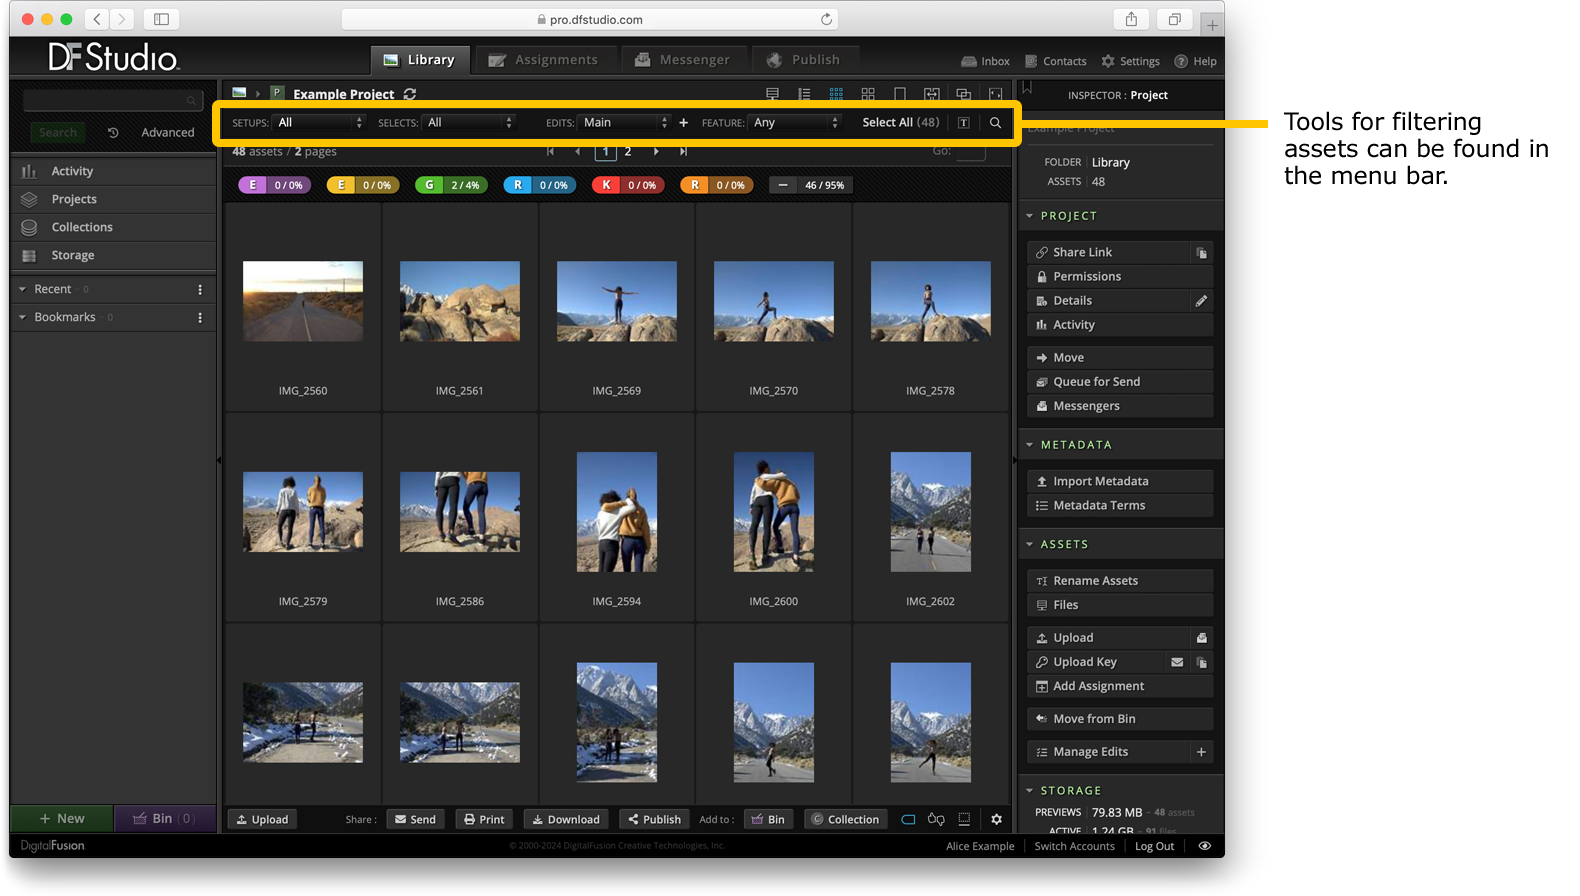Filter by unlabeled 46 / 95% assets

pos(811,185)
